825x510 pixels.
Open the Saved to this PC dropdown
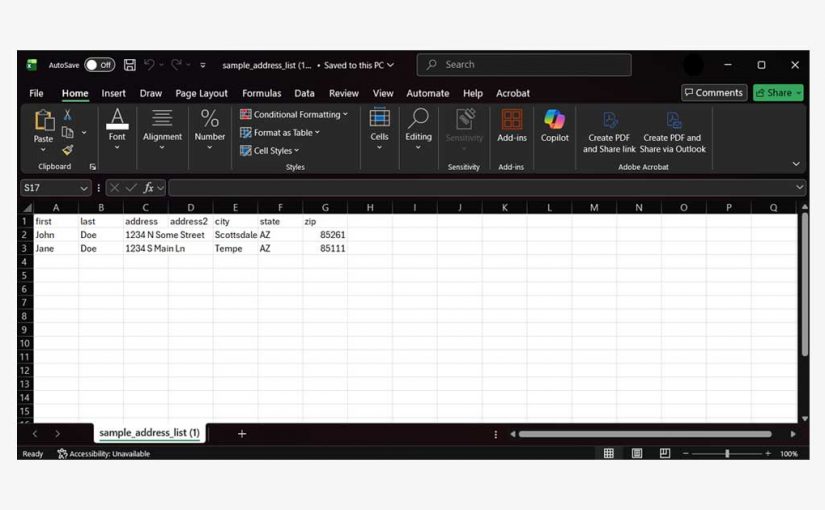(x=359, y=65)
